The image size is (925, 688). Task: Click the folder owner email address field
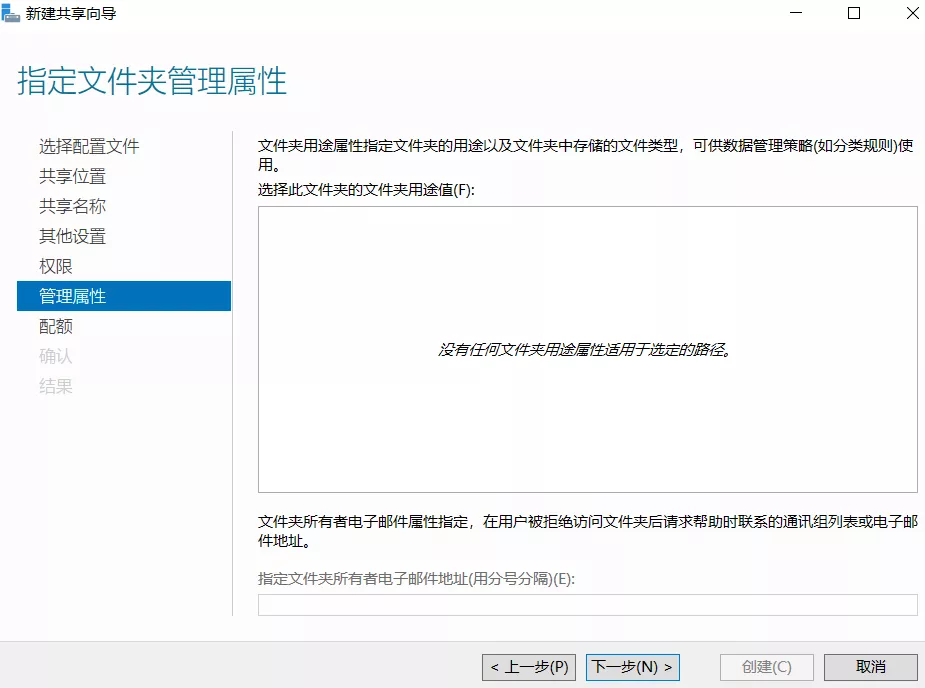(x=587, y=605)
